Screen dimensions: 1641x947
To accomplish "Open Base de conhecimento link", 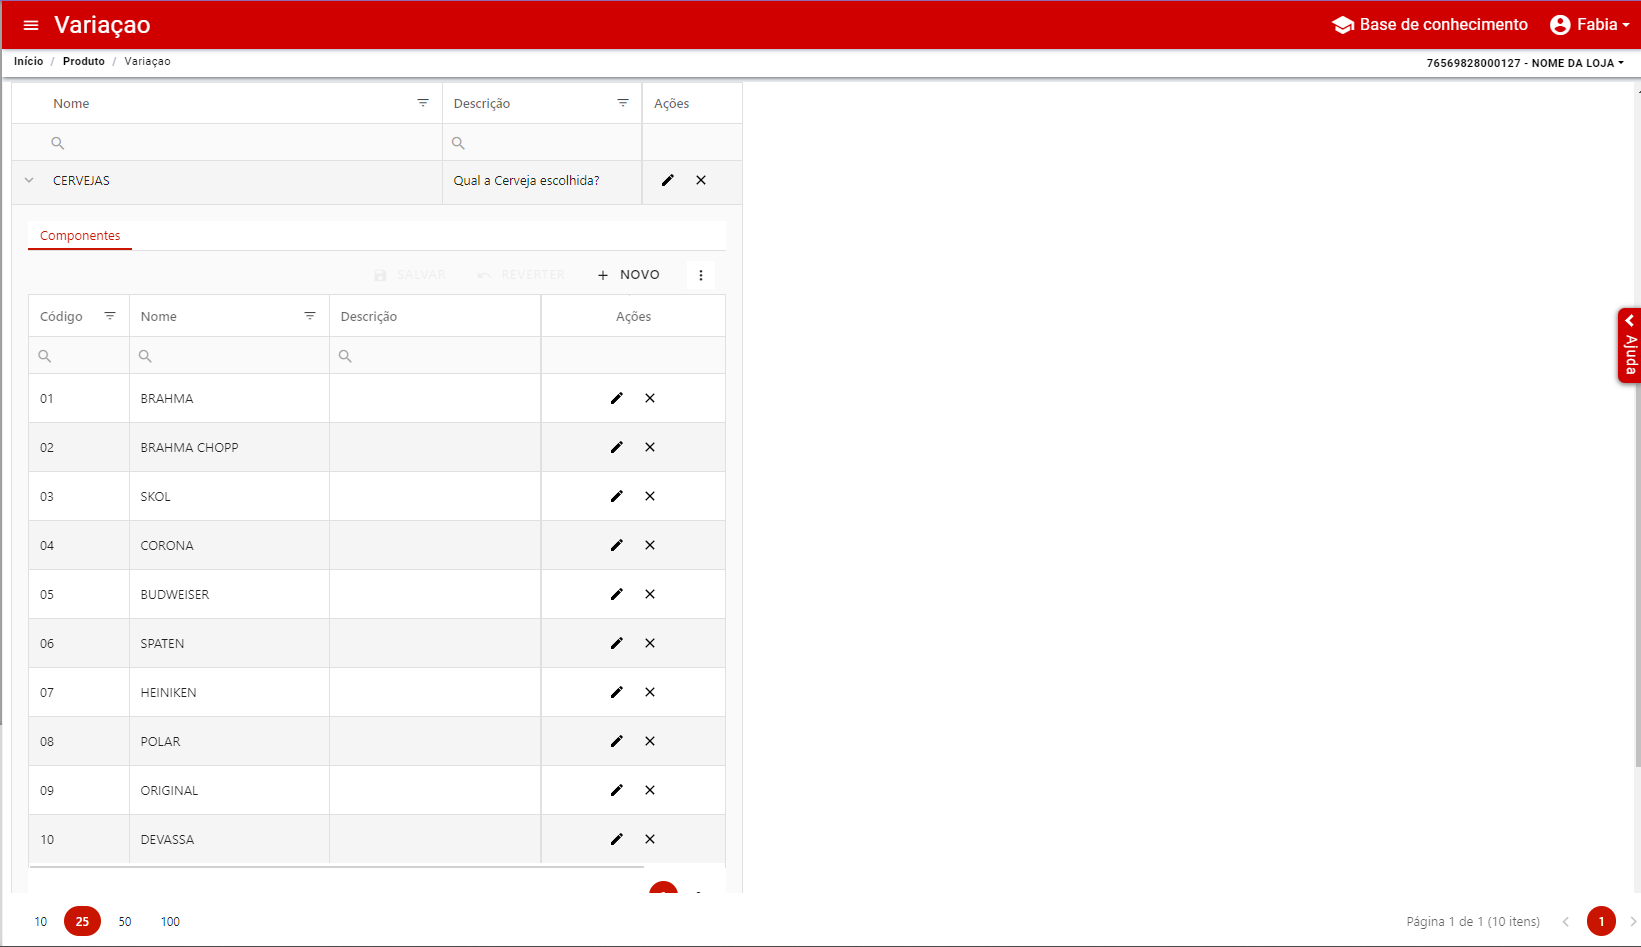I will (1430, 25).
